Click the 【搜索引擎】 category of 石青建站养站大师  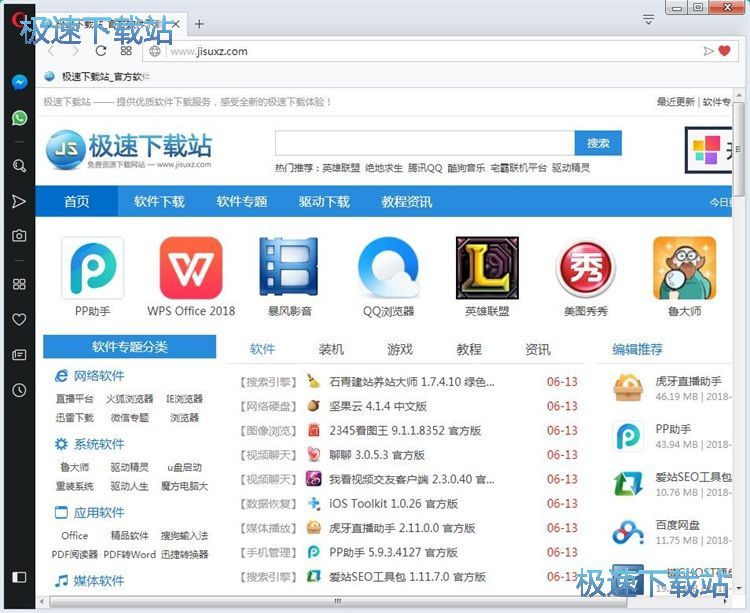[268, 382]
